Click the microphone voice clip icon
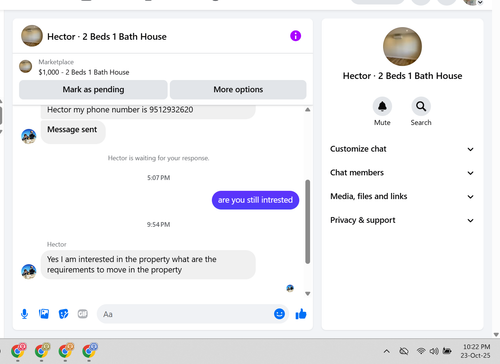This screenshot has height=364, width=500. [x=24, y=314]
